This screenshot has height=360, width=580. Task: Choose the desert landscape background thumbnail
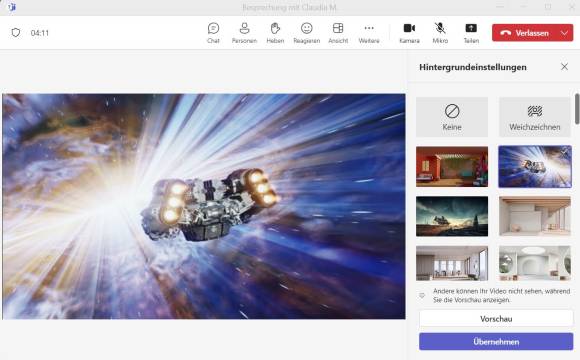pos(452,216)
